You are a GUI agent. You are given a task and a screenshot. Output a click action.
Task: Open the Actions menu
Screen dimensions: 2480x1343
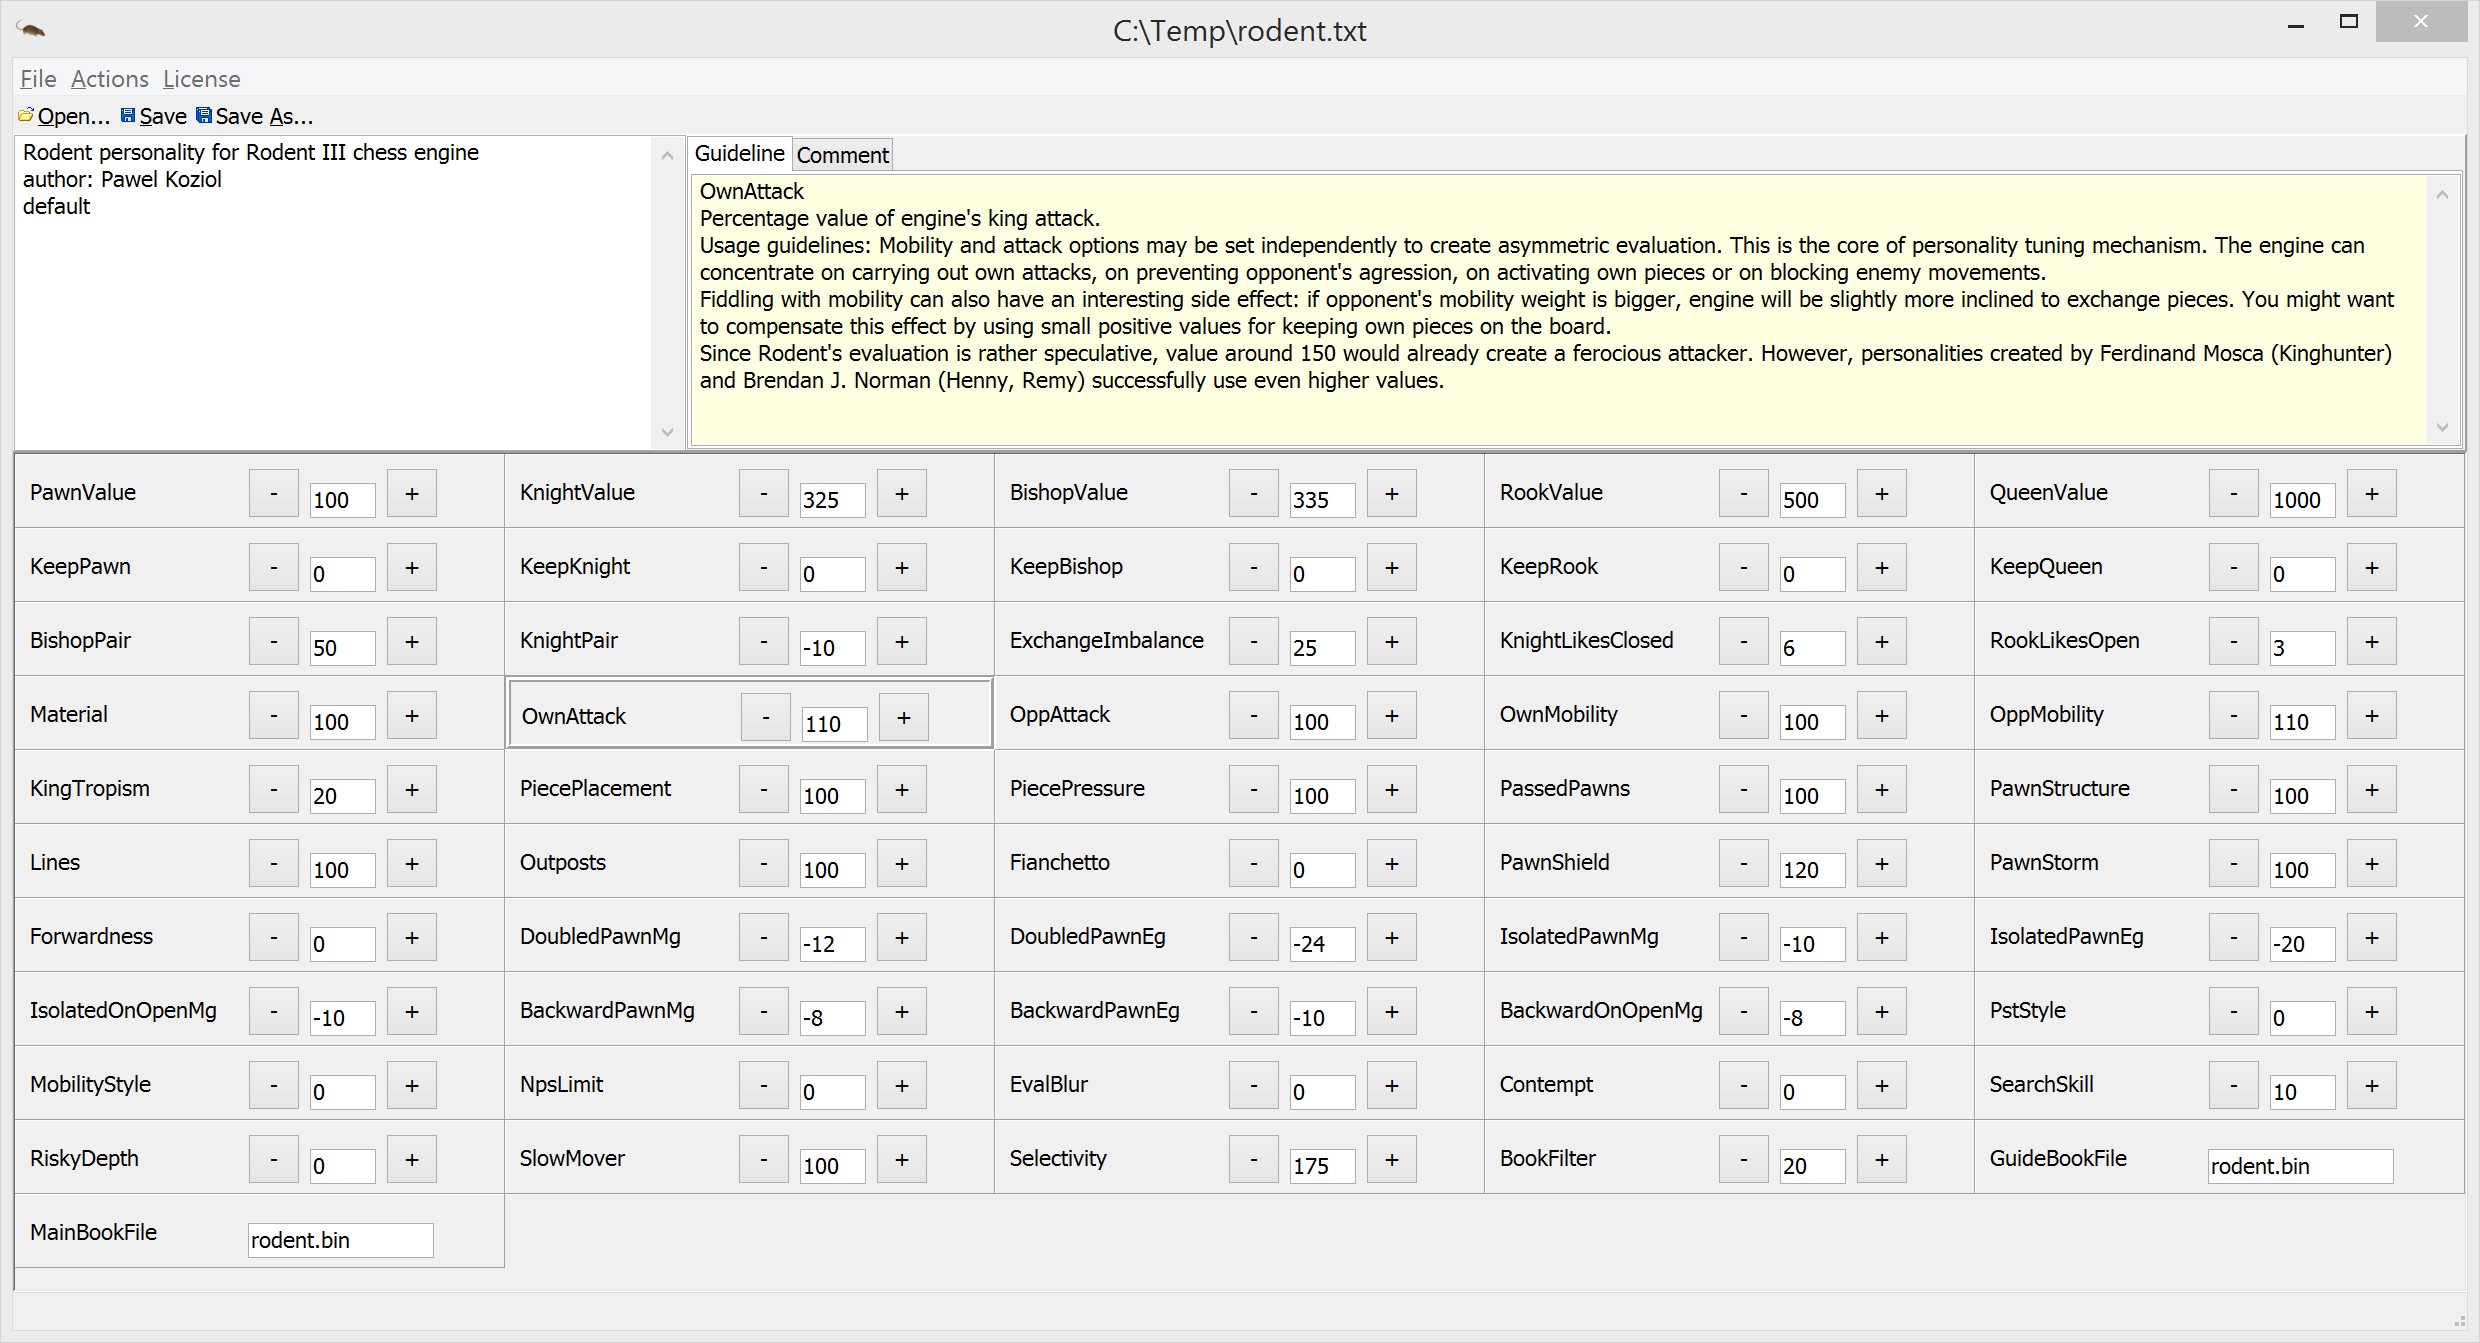[x=109, y=79]
